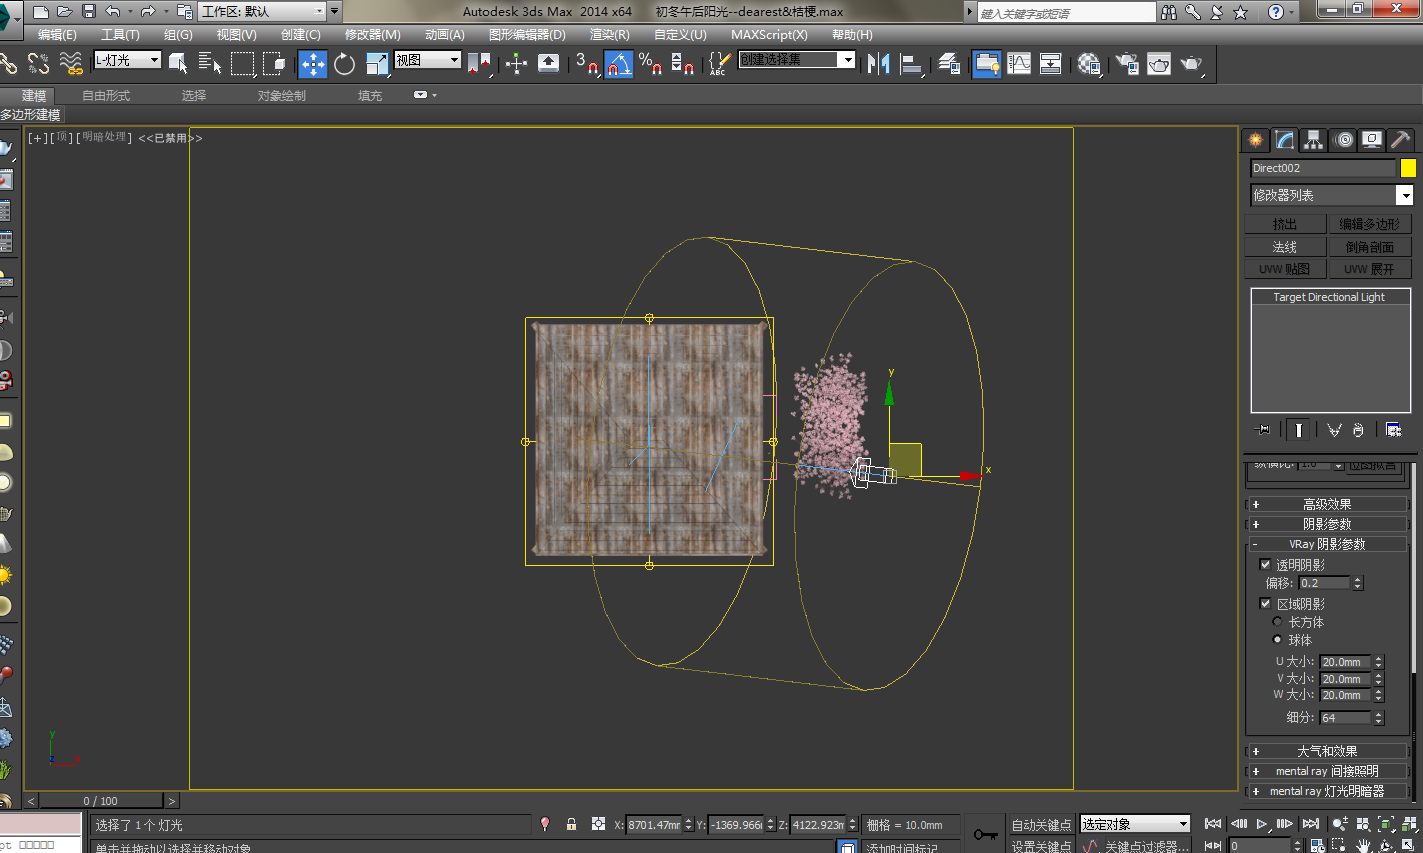Open Rendered Frame Window
Image resolution: width=1423 pixels, height=853 pixels.
(1159, 64)
